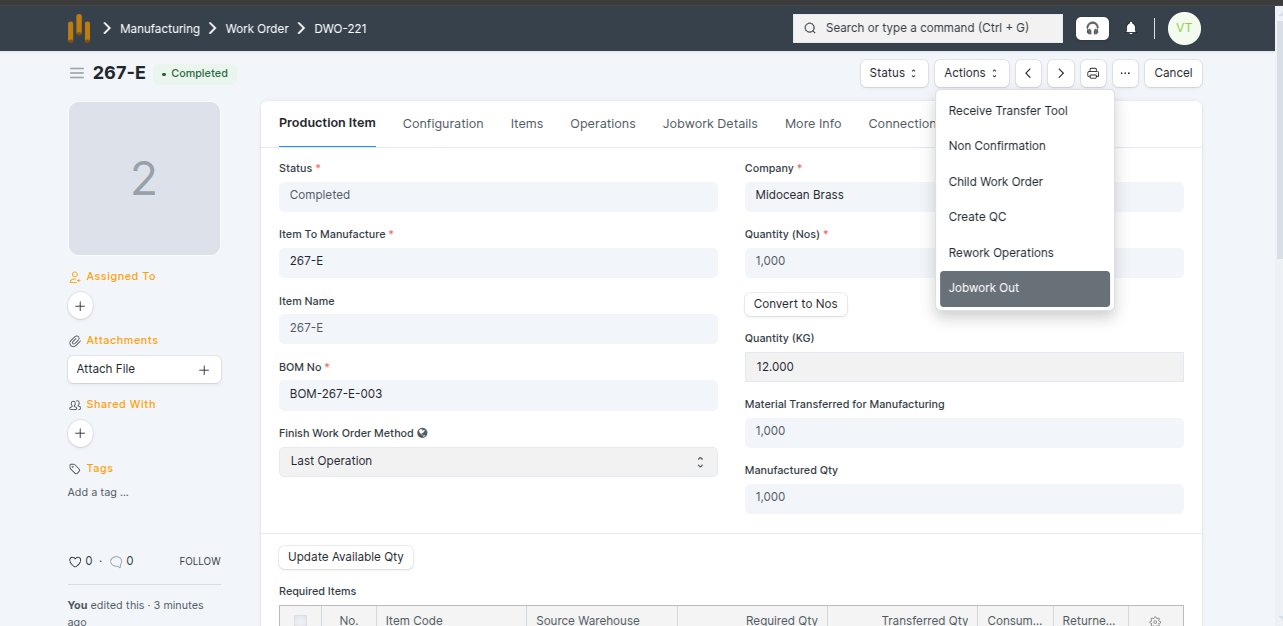Open the notifications bell
The width and height of the screenshot is (1283, 626).
[1131, 28]
